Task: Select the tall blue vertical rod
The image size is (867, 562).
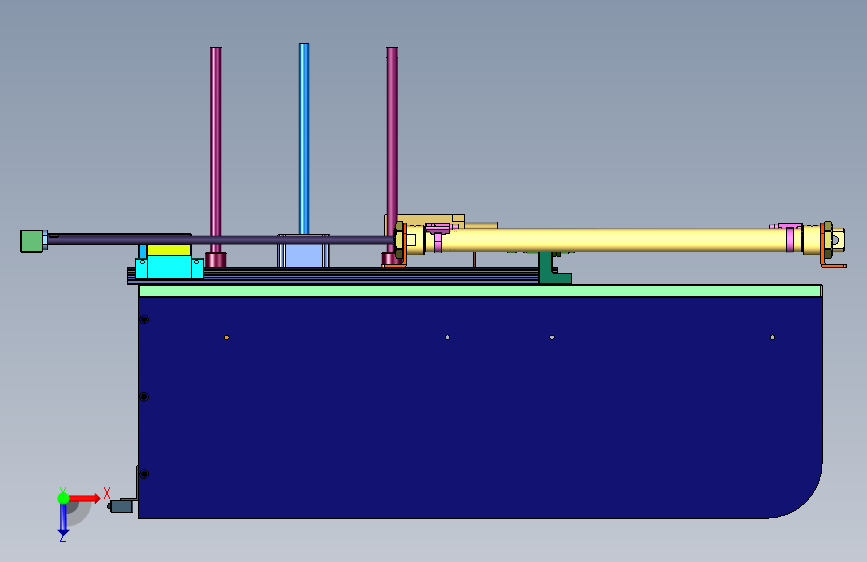Action: 304,139
